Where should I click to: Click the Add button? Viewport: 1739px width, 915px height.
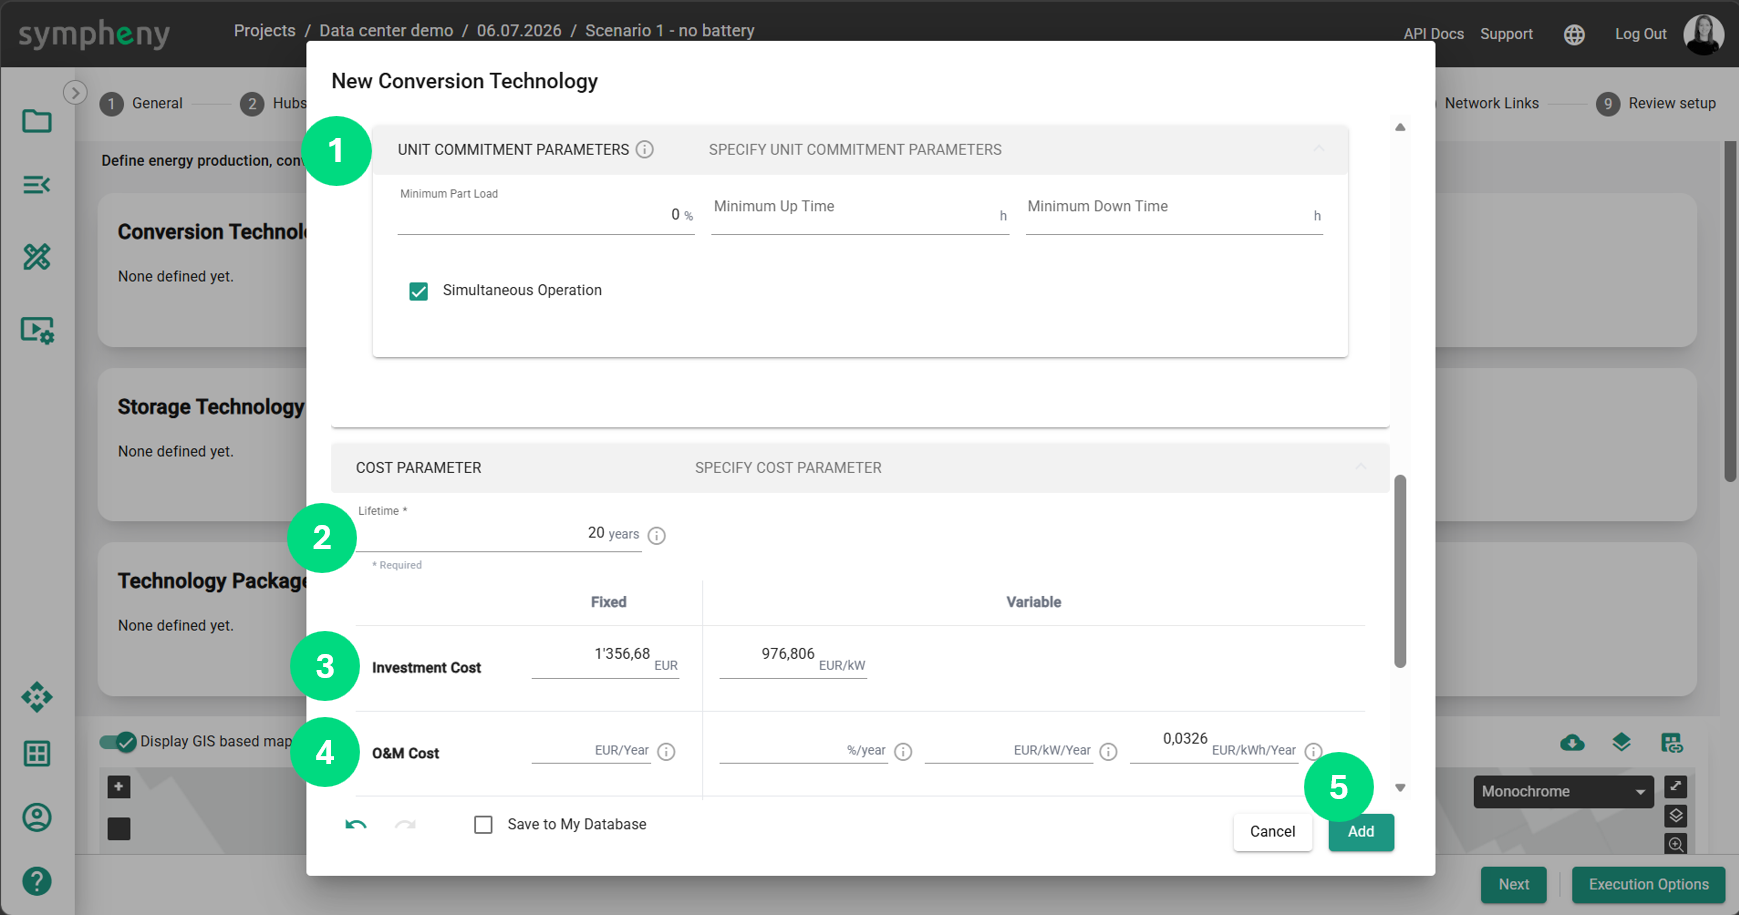click(x=1361, y=832)
